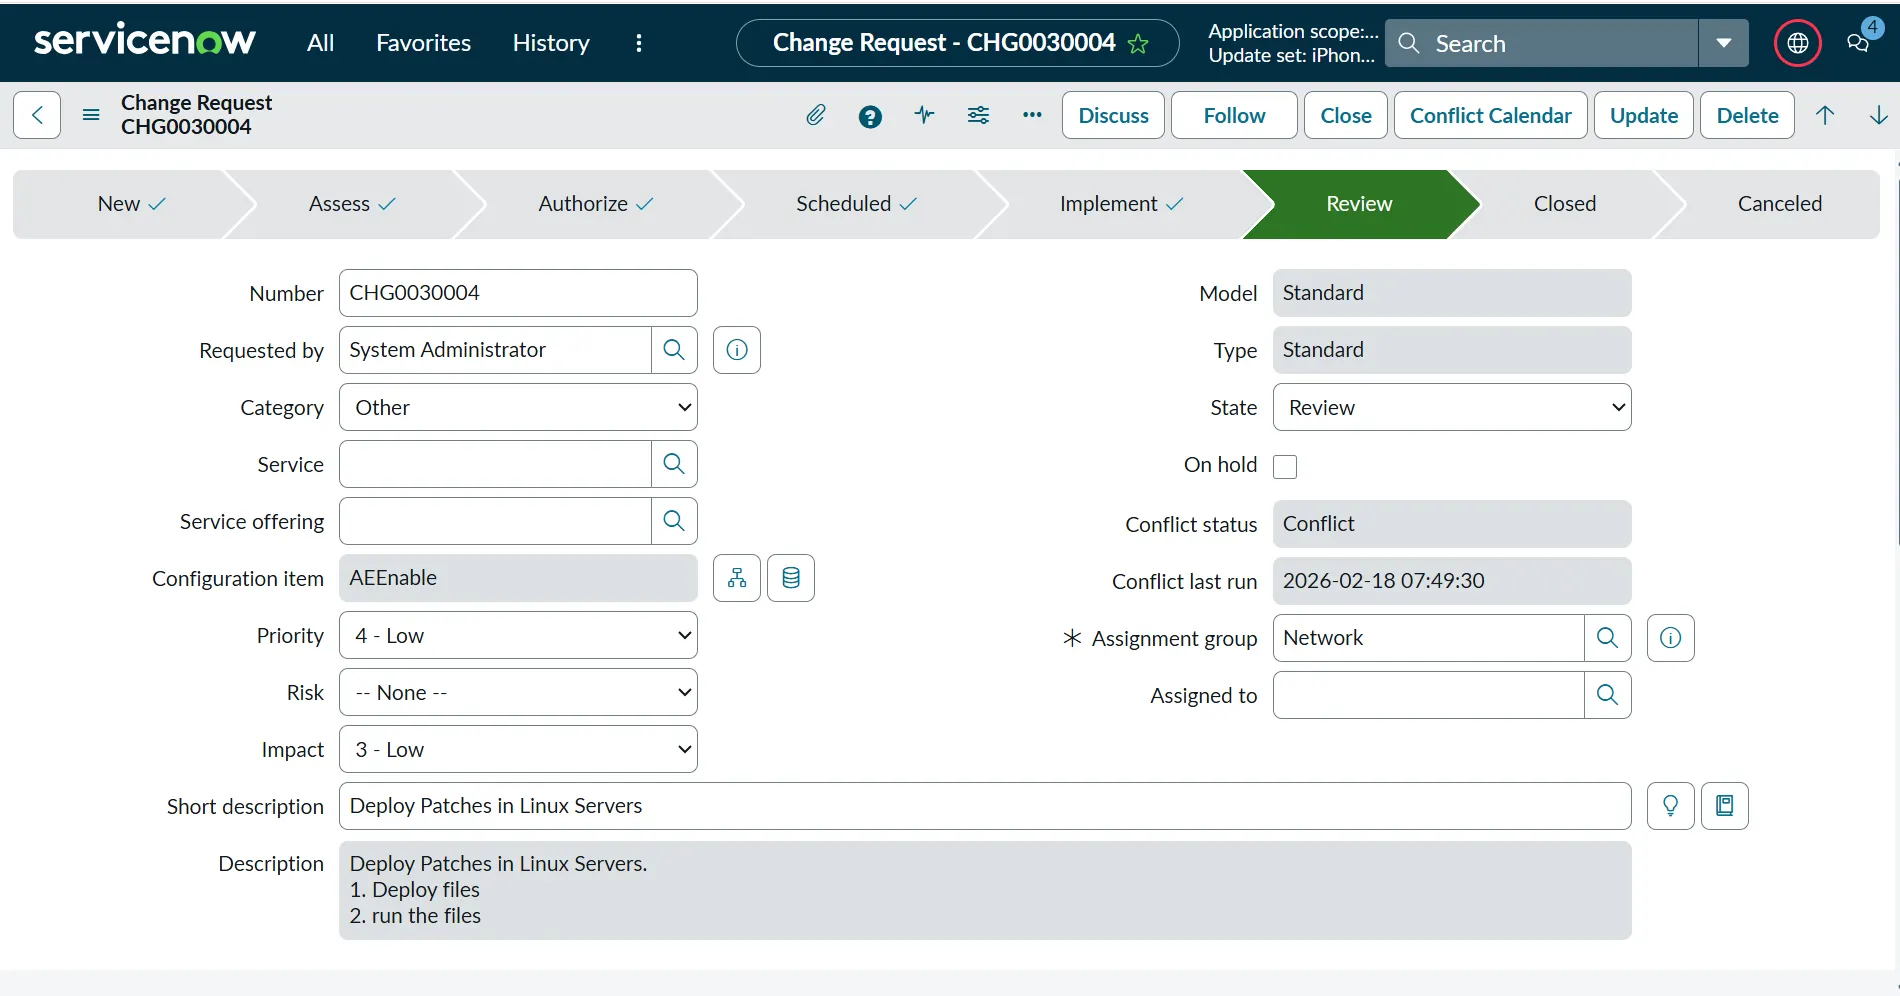
Task: Open the activity stream pulse icon
Action: [924, 116]
